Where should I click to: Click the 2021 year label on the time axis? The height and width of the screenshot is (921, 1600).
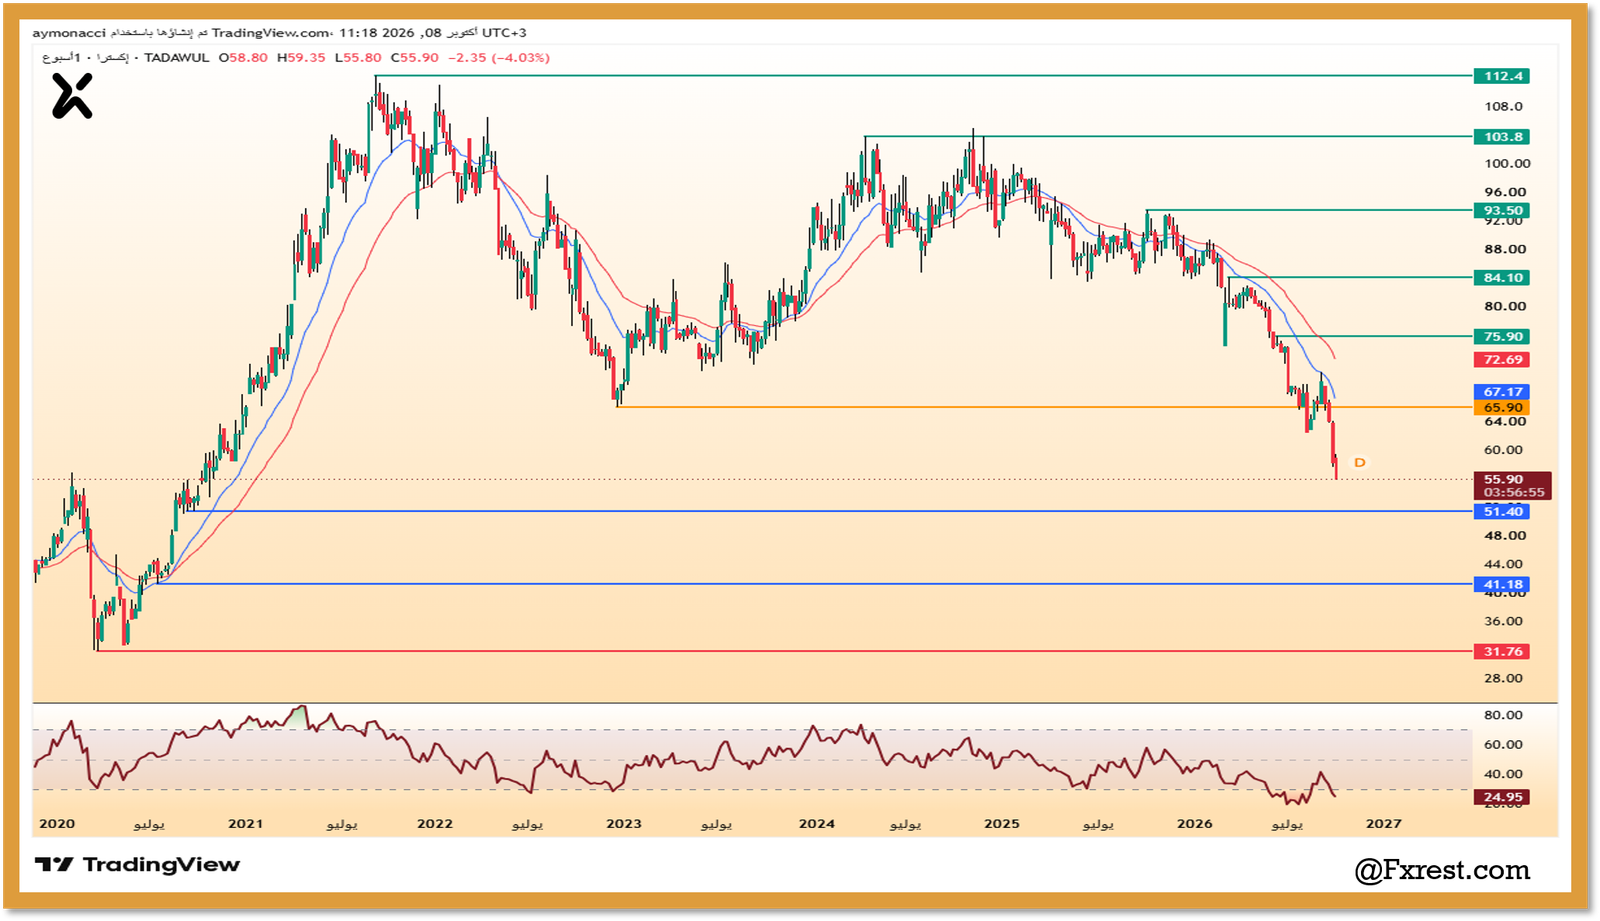[x=245, y=824]
